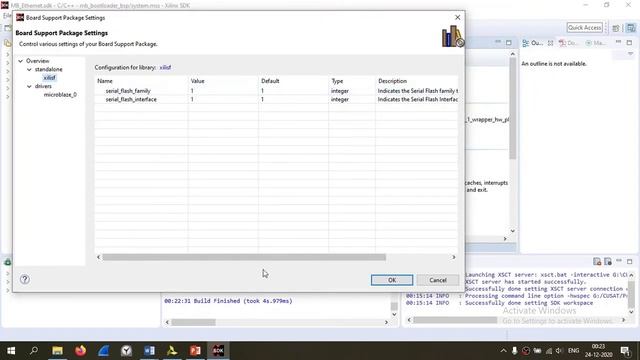Open taskbar clock and date
The image size is (640, 360).
tap(599, 351)
